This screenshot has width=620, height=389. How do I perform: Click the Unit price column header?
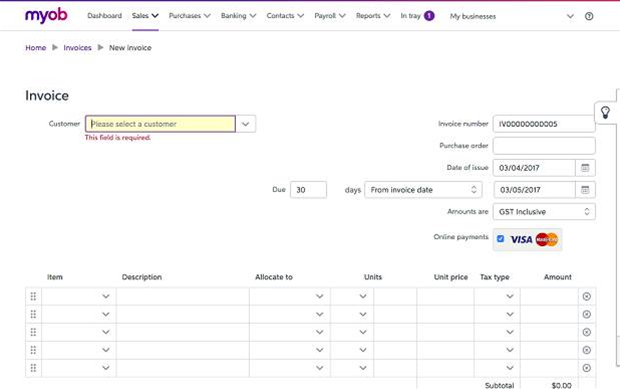click(x=451, y=277)
